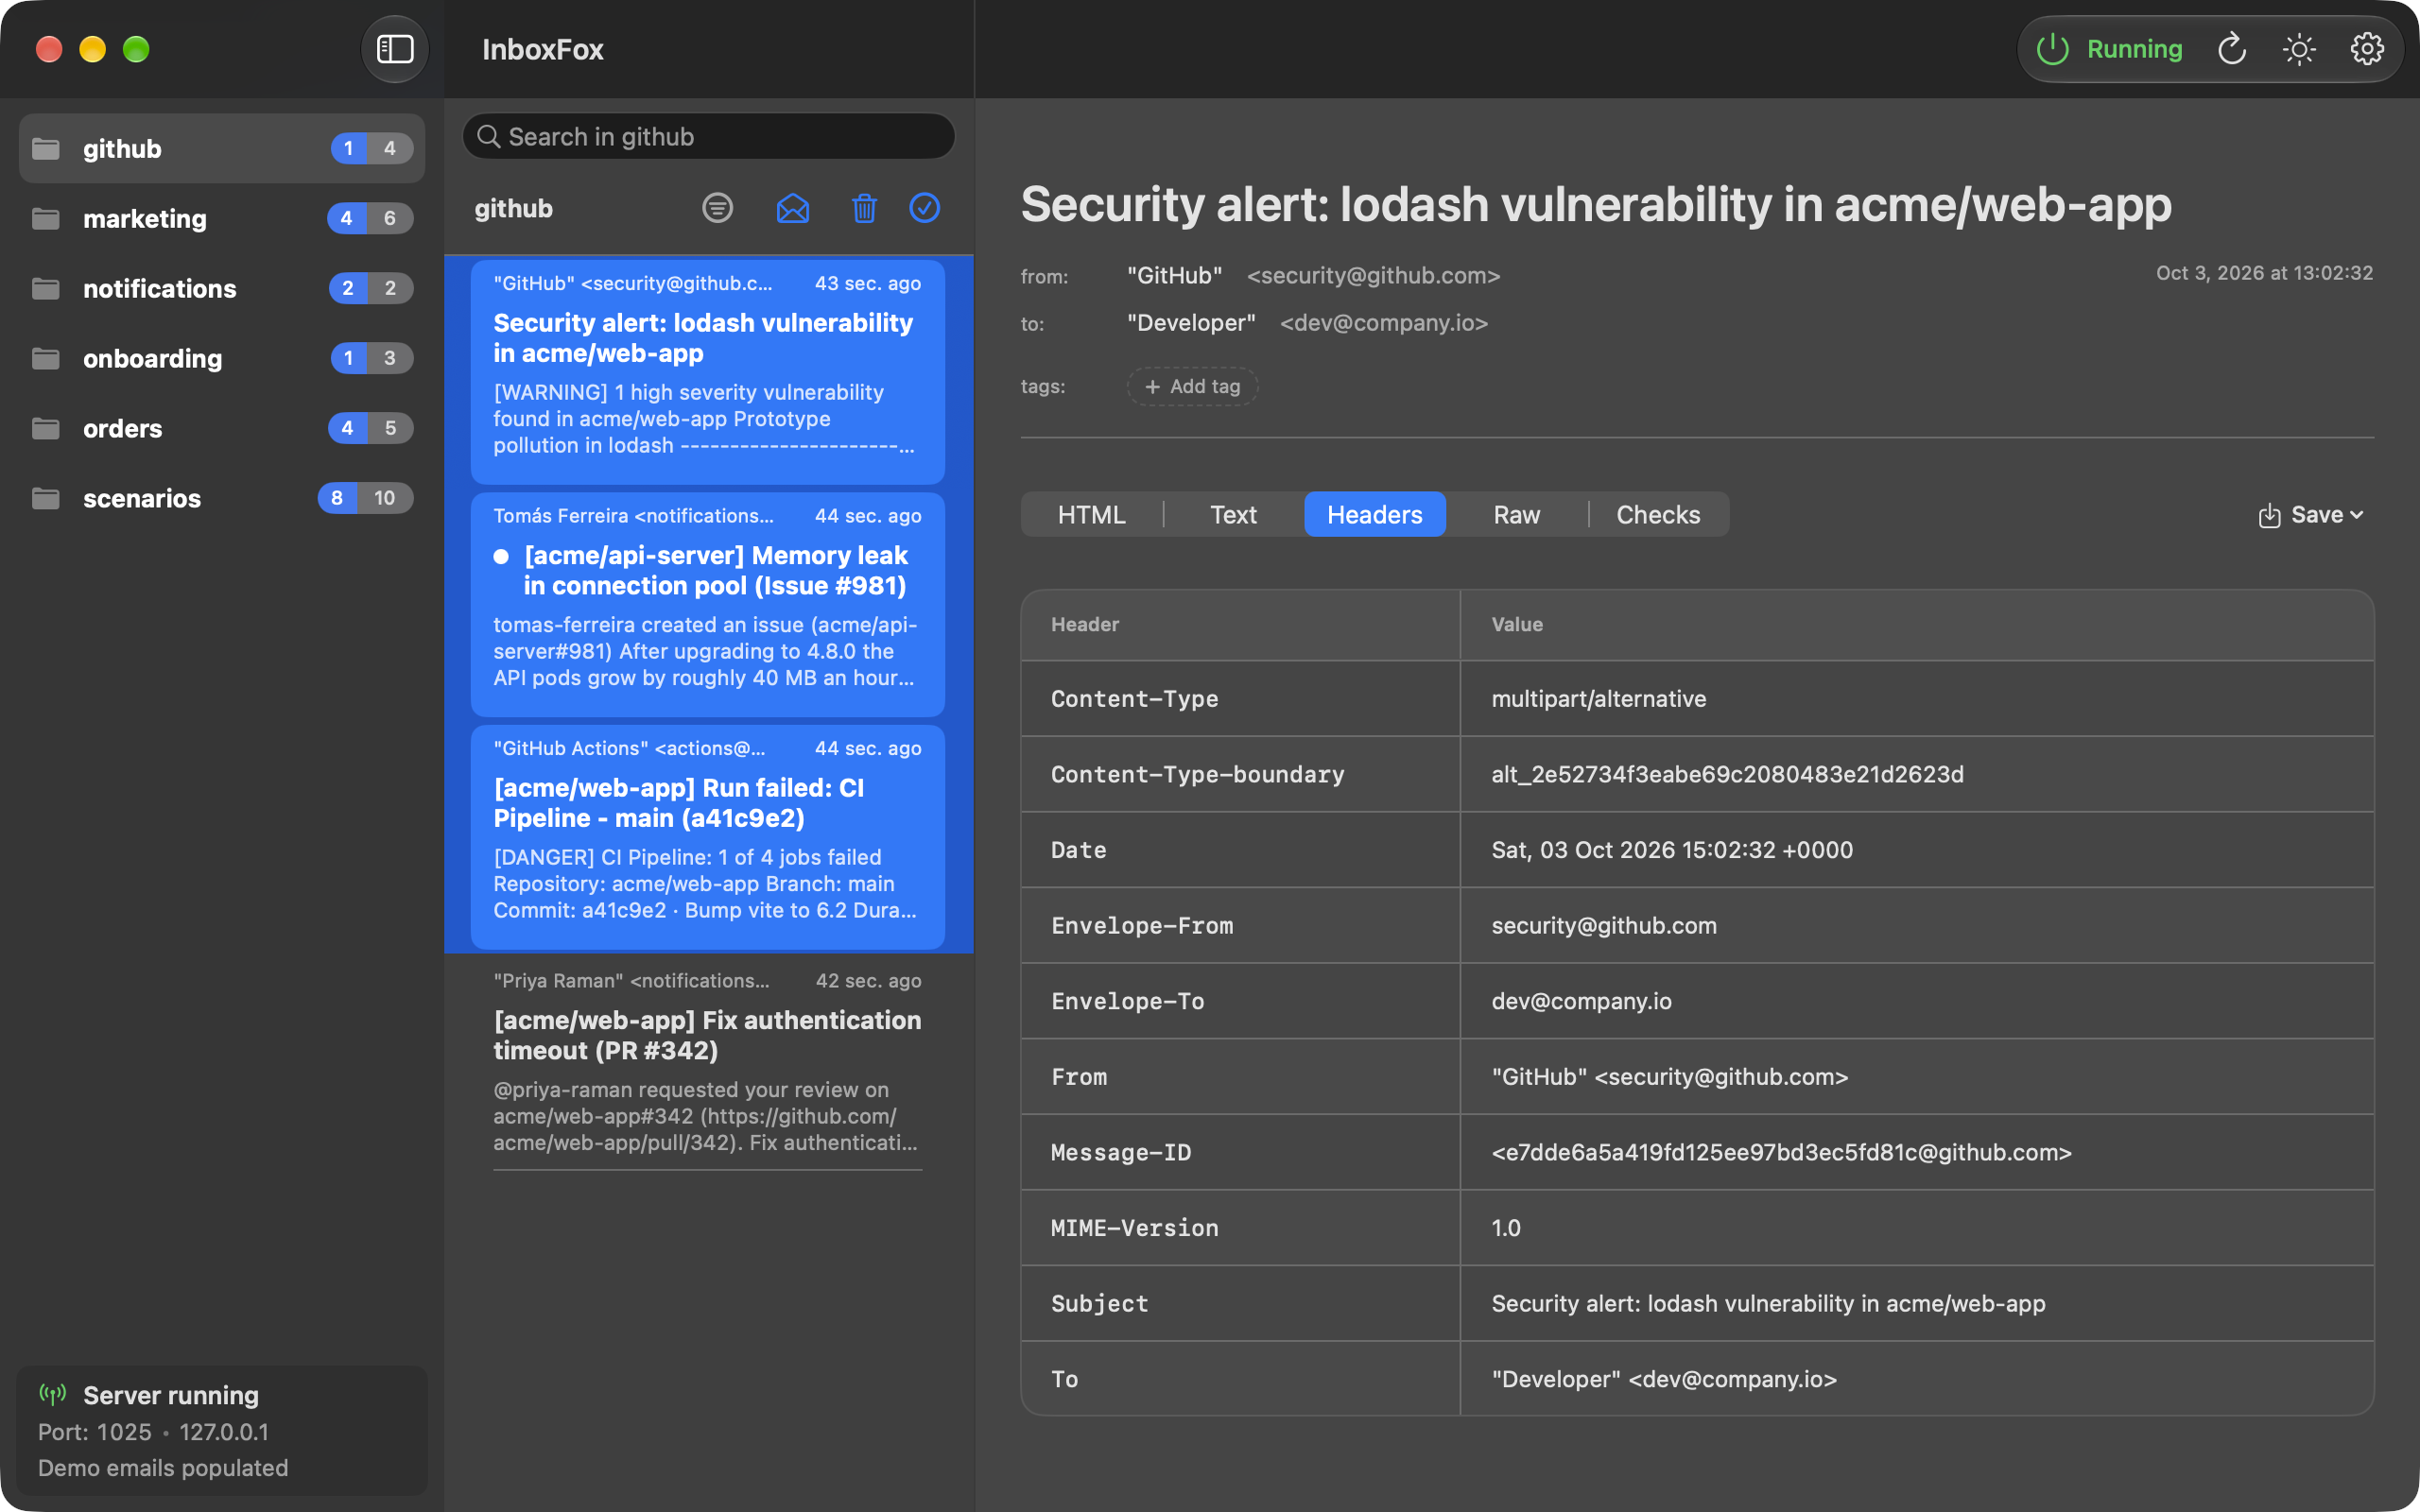Focus the Search in github field
This screenshot has width=2420, height=1512.
coord(709,136)
